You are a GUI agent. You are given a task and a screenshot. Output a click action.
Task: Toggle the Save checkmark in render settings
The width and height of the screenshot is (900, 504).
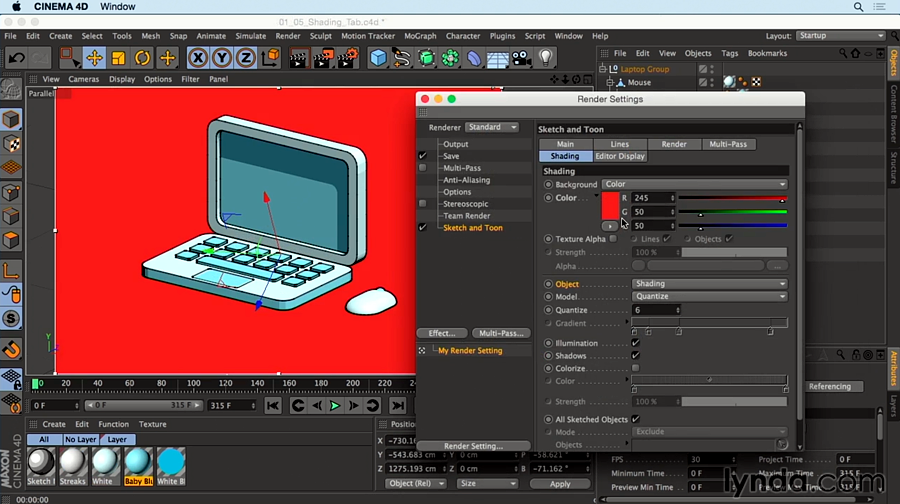pos(422,156)
